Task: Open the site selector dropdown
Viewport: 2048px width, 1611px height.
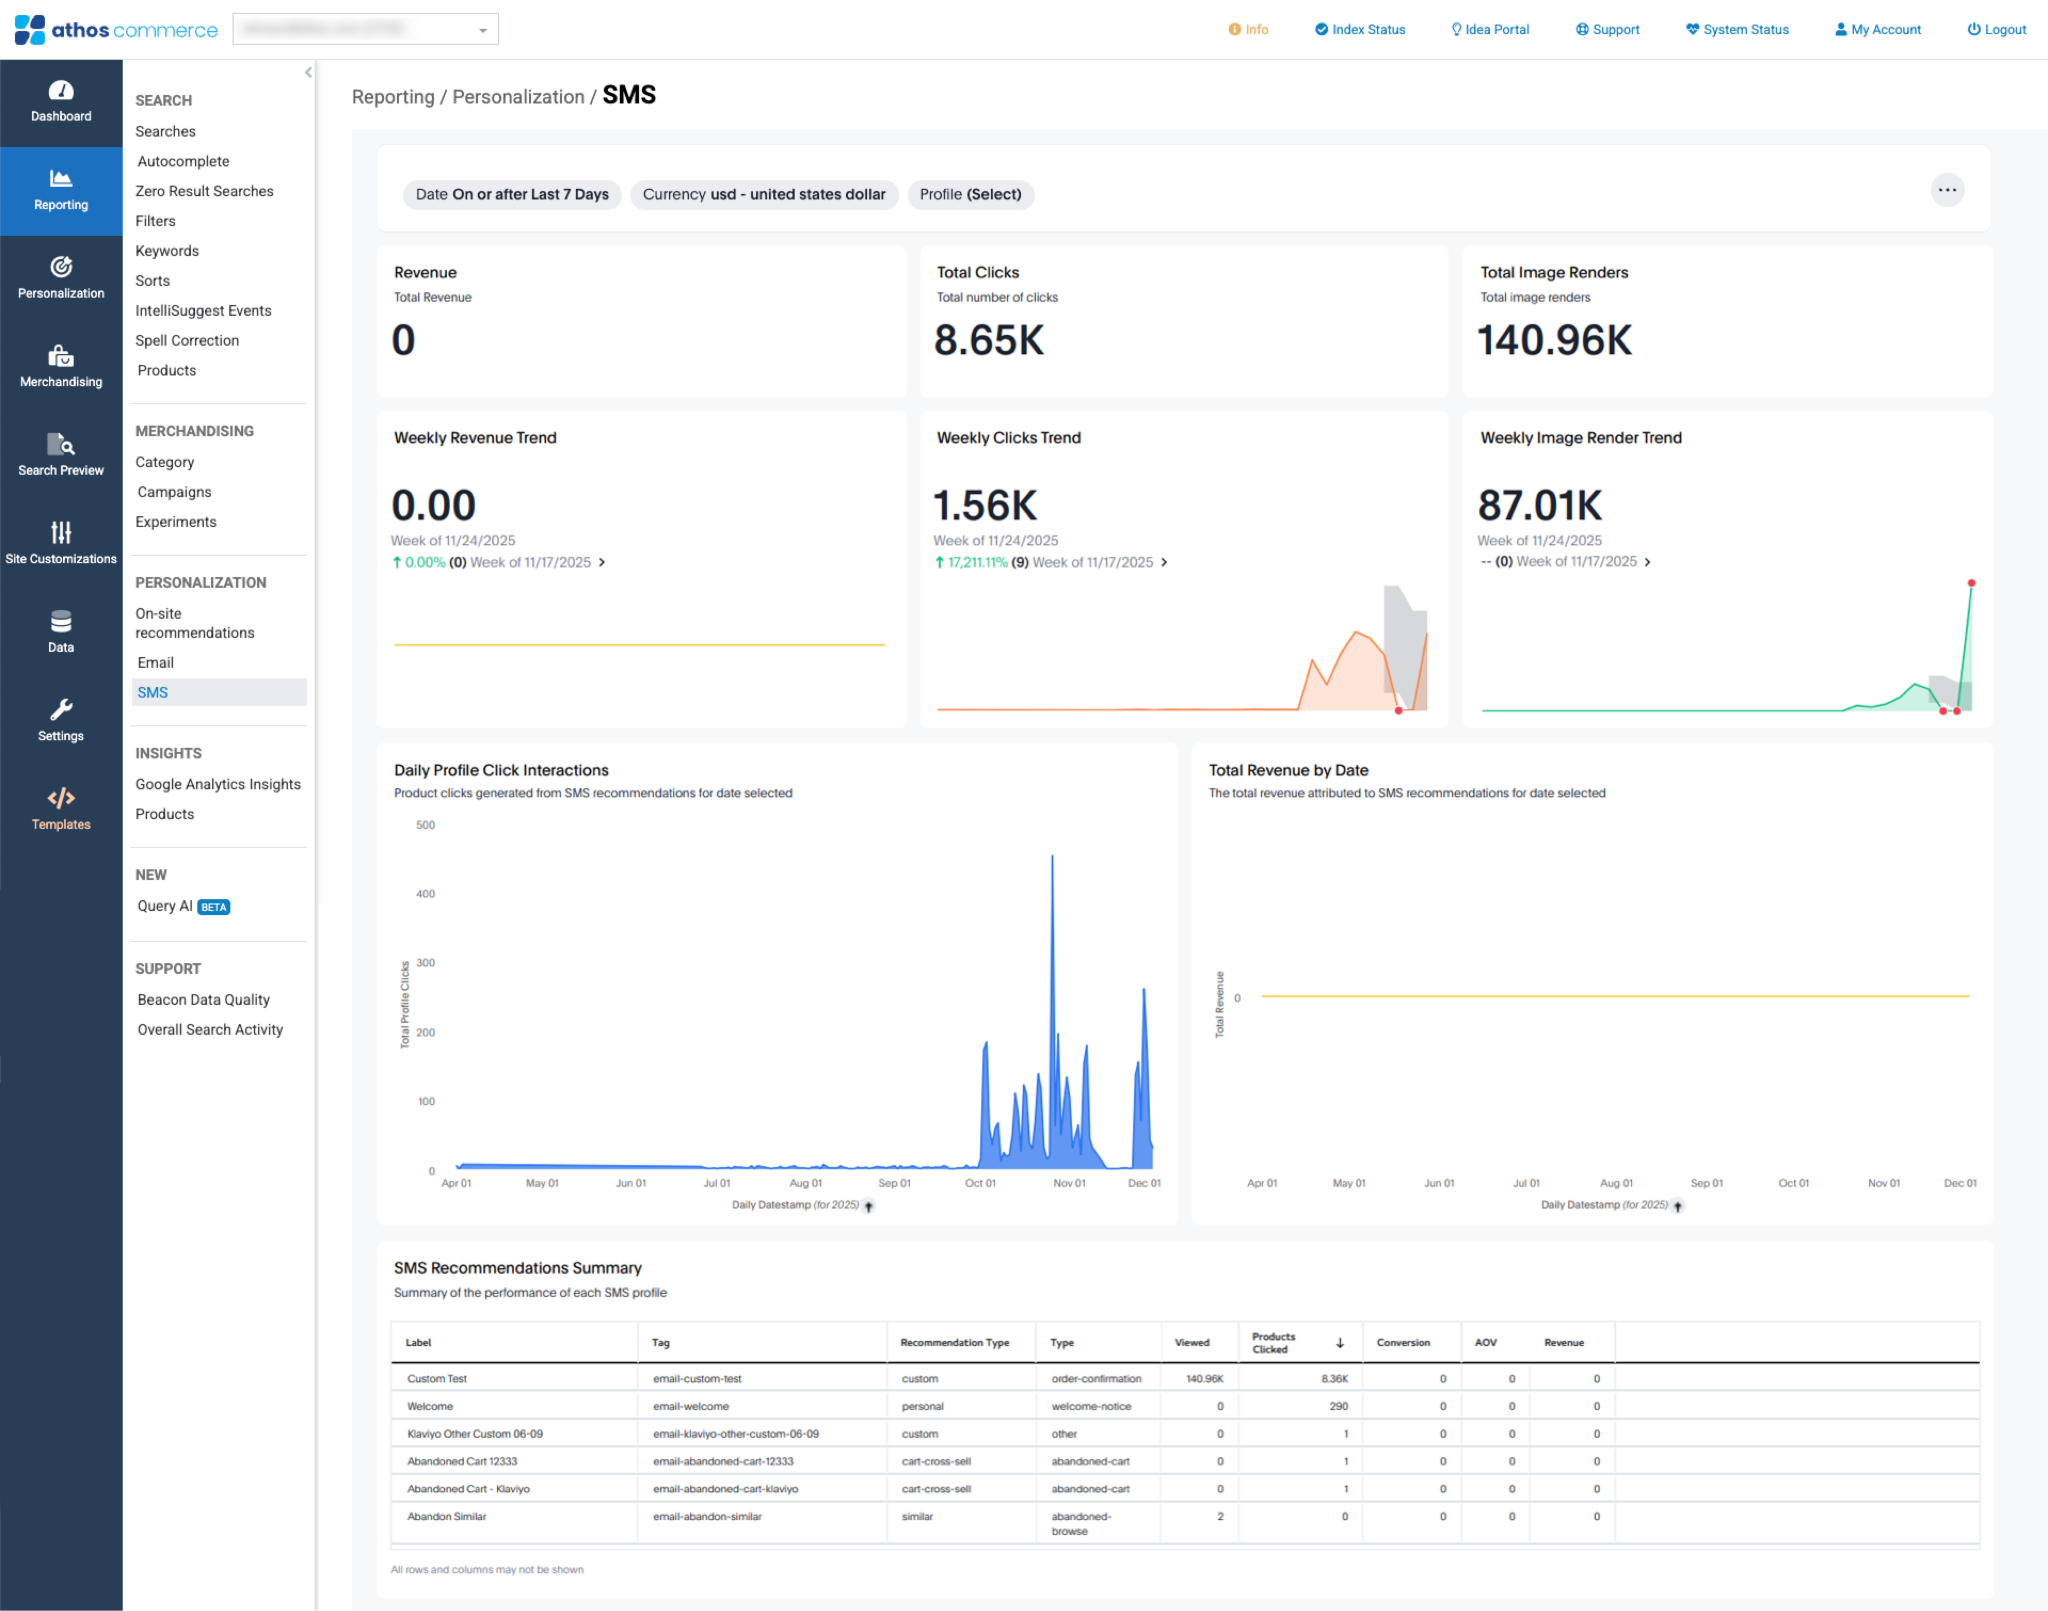Action: click(365, 30)
